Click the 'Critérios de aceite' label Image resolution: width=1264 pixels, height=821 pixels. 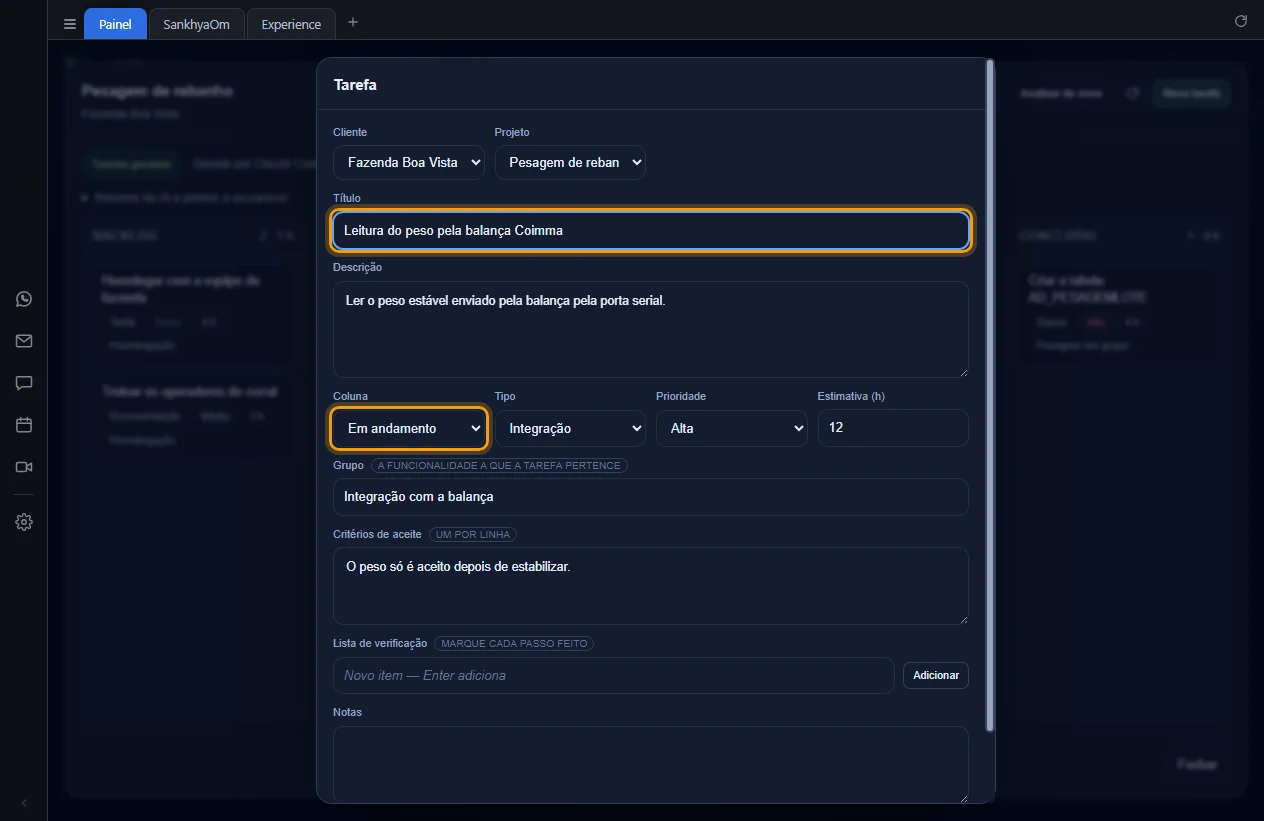(377, 534)
